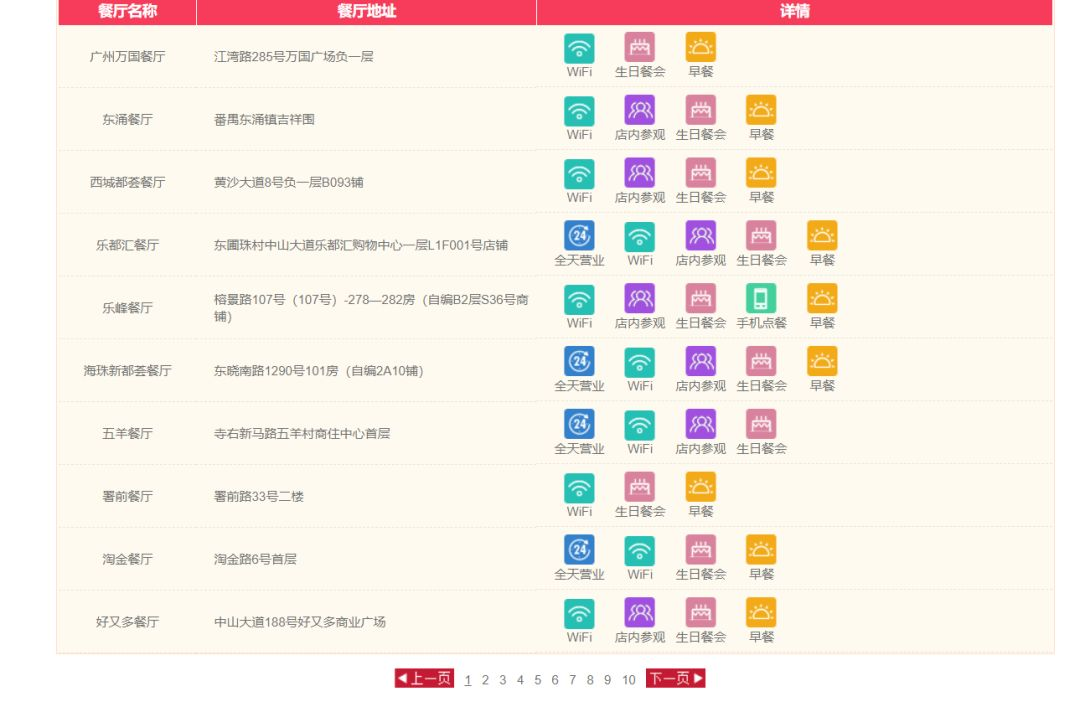Jump to page 10 of results

click(628, 680)
